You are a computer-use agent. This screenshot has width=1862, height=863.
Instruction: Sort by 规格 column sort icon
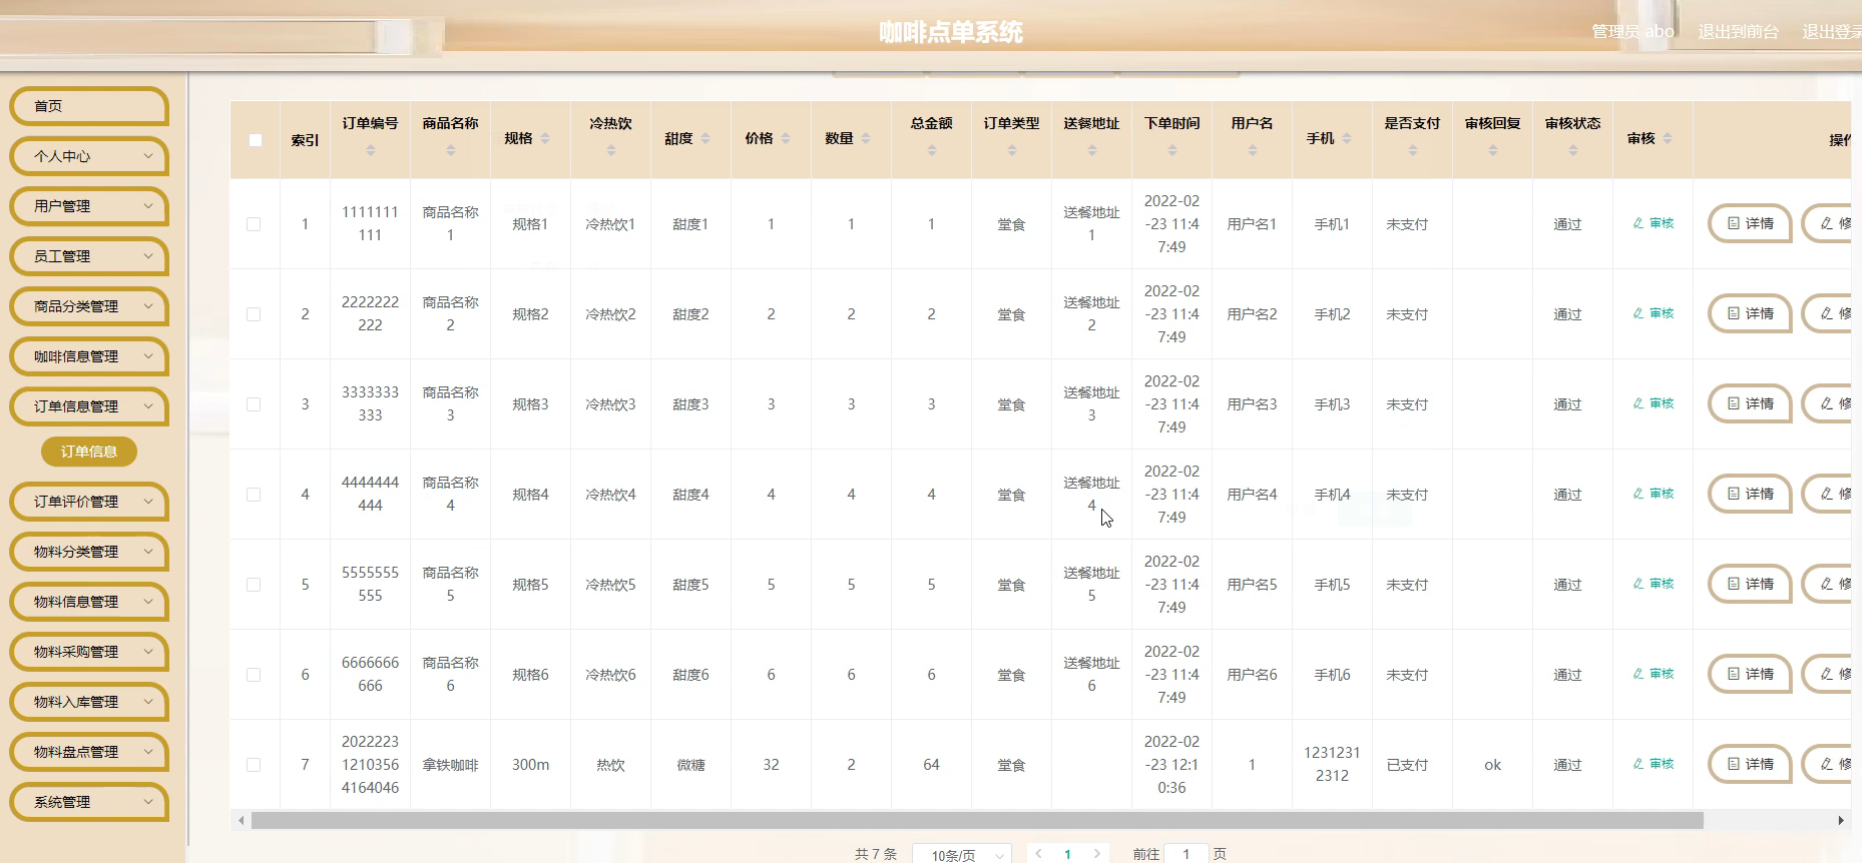coord(545,139)
